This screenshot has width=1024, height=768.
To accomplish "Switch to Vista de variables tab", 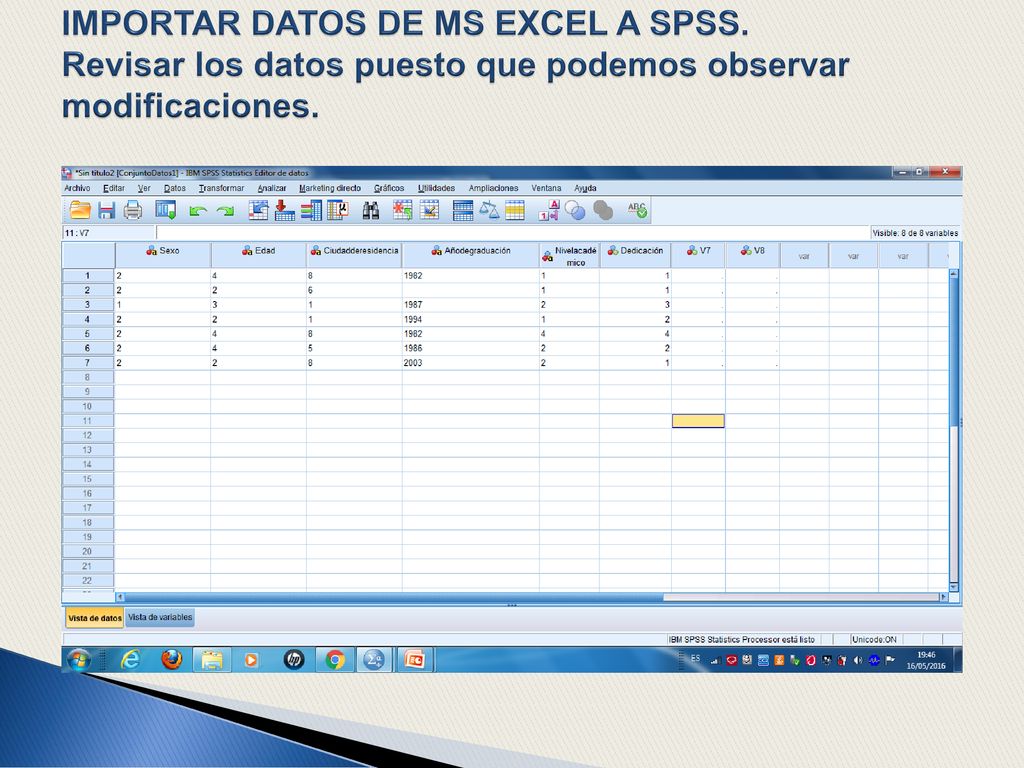I will [x=160, y=617].
